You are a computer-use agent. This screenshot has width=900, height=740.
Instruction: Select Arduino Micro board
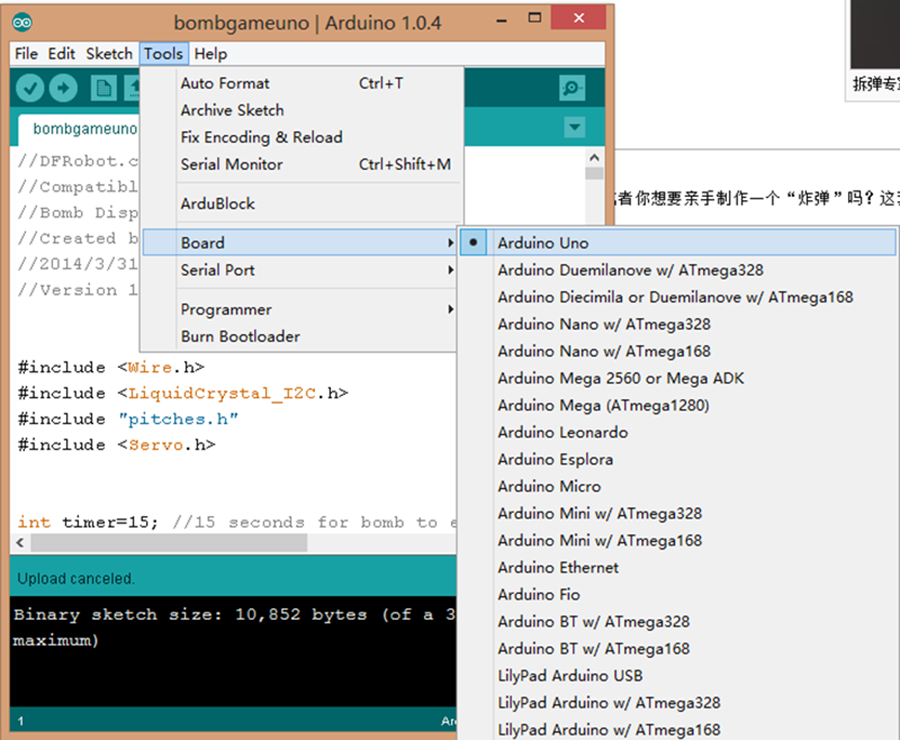click(678, 486)
